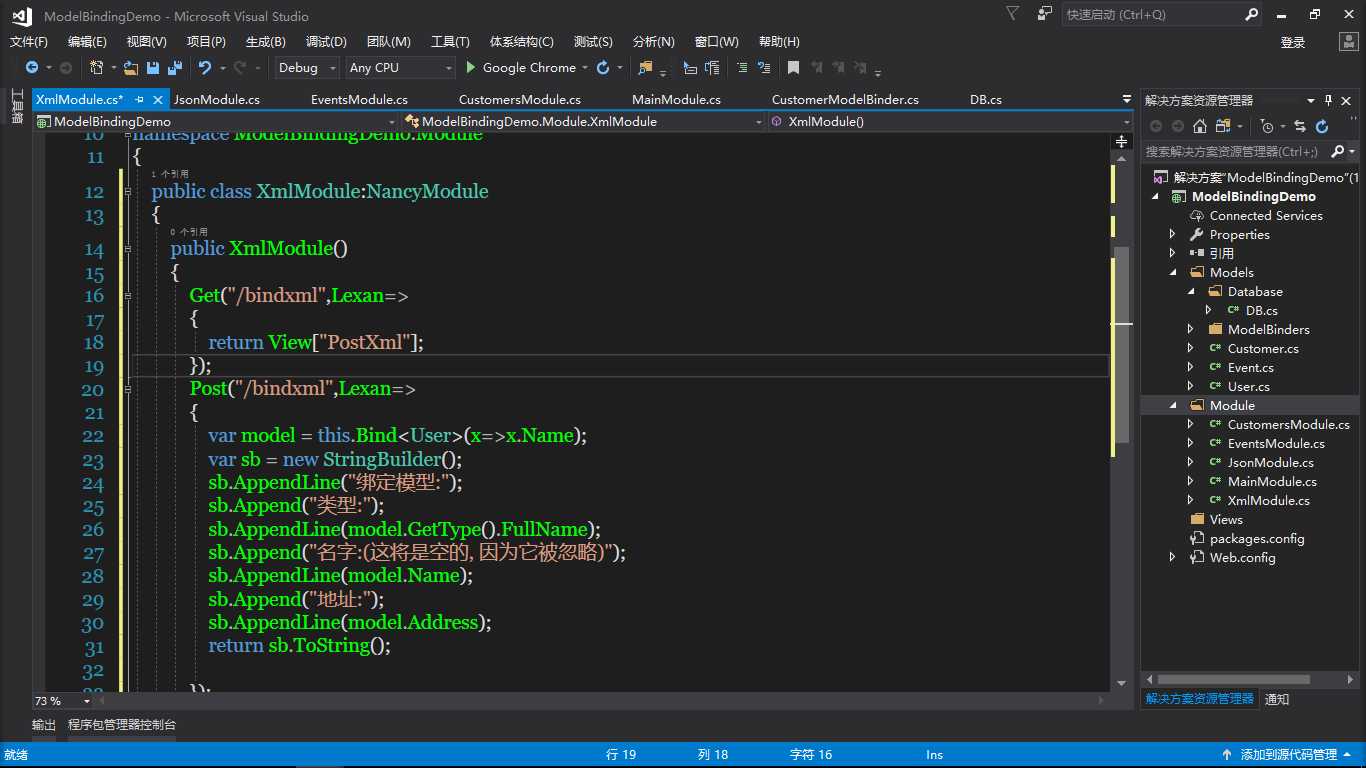Toggle the pin on the XmlModule.cs tab
The width and height of the screenshot is (1366, 768).
tap(140, 99)
